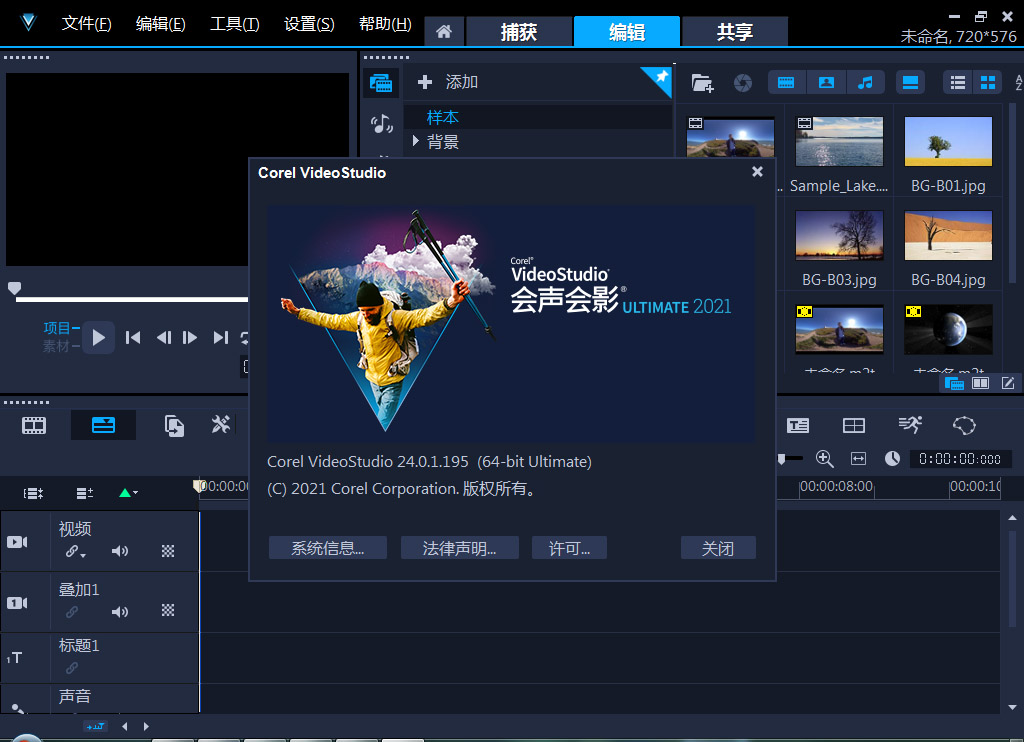
Task: Step to the previous frame
Action: point(163,337)
